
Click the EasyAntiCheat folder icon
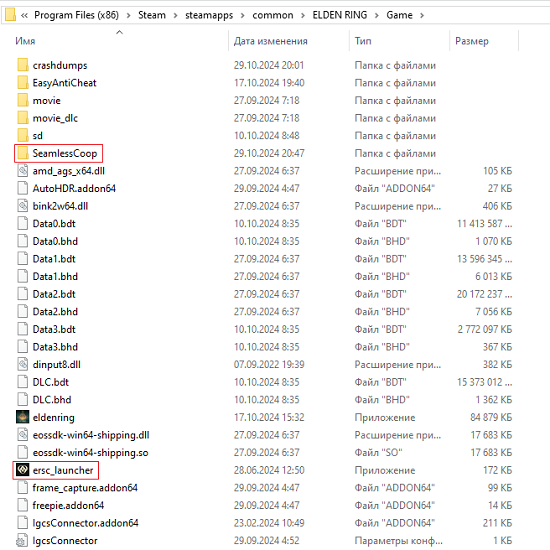[23, 82]
